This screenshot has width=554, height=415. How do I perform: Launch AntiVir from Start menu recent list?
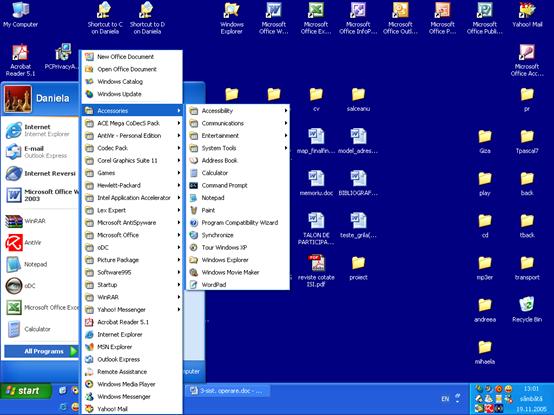pos(41,243)
